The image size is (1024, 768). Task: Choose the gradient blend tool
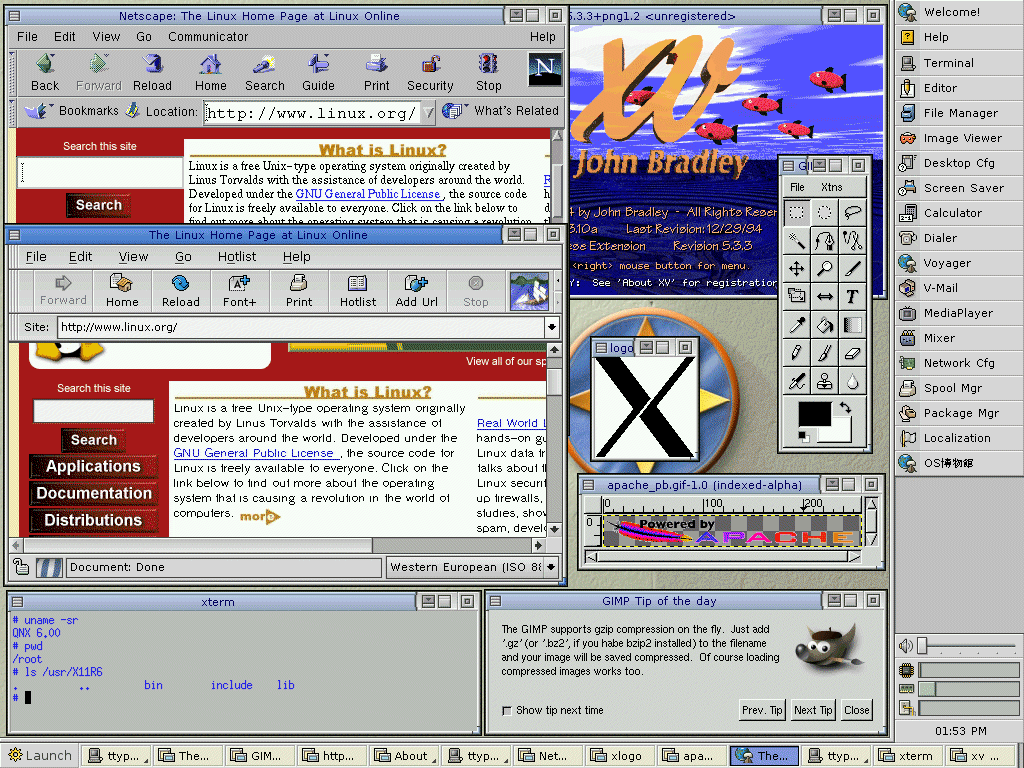[x=852, y=325]
